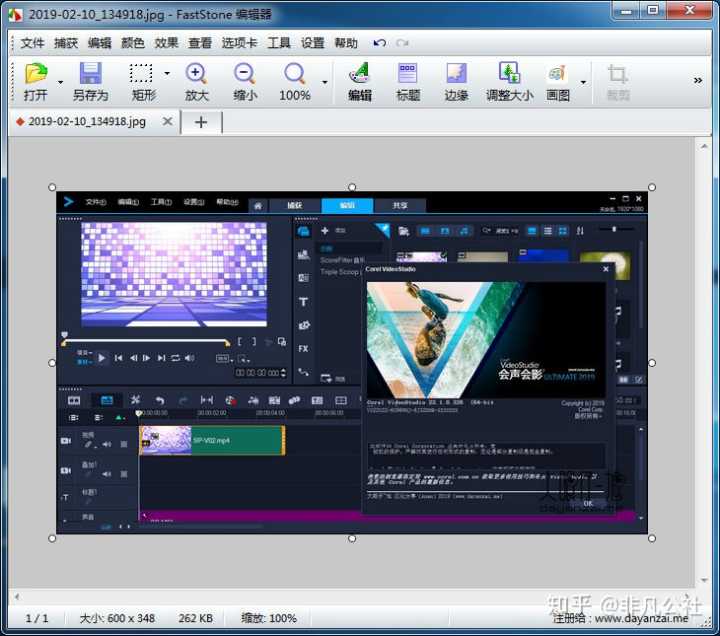Click the 放大 zoom in magnifier
This screenshot has width=720, height=636.
tap(197, 73)
